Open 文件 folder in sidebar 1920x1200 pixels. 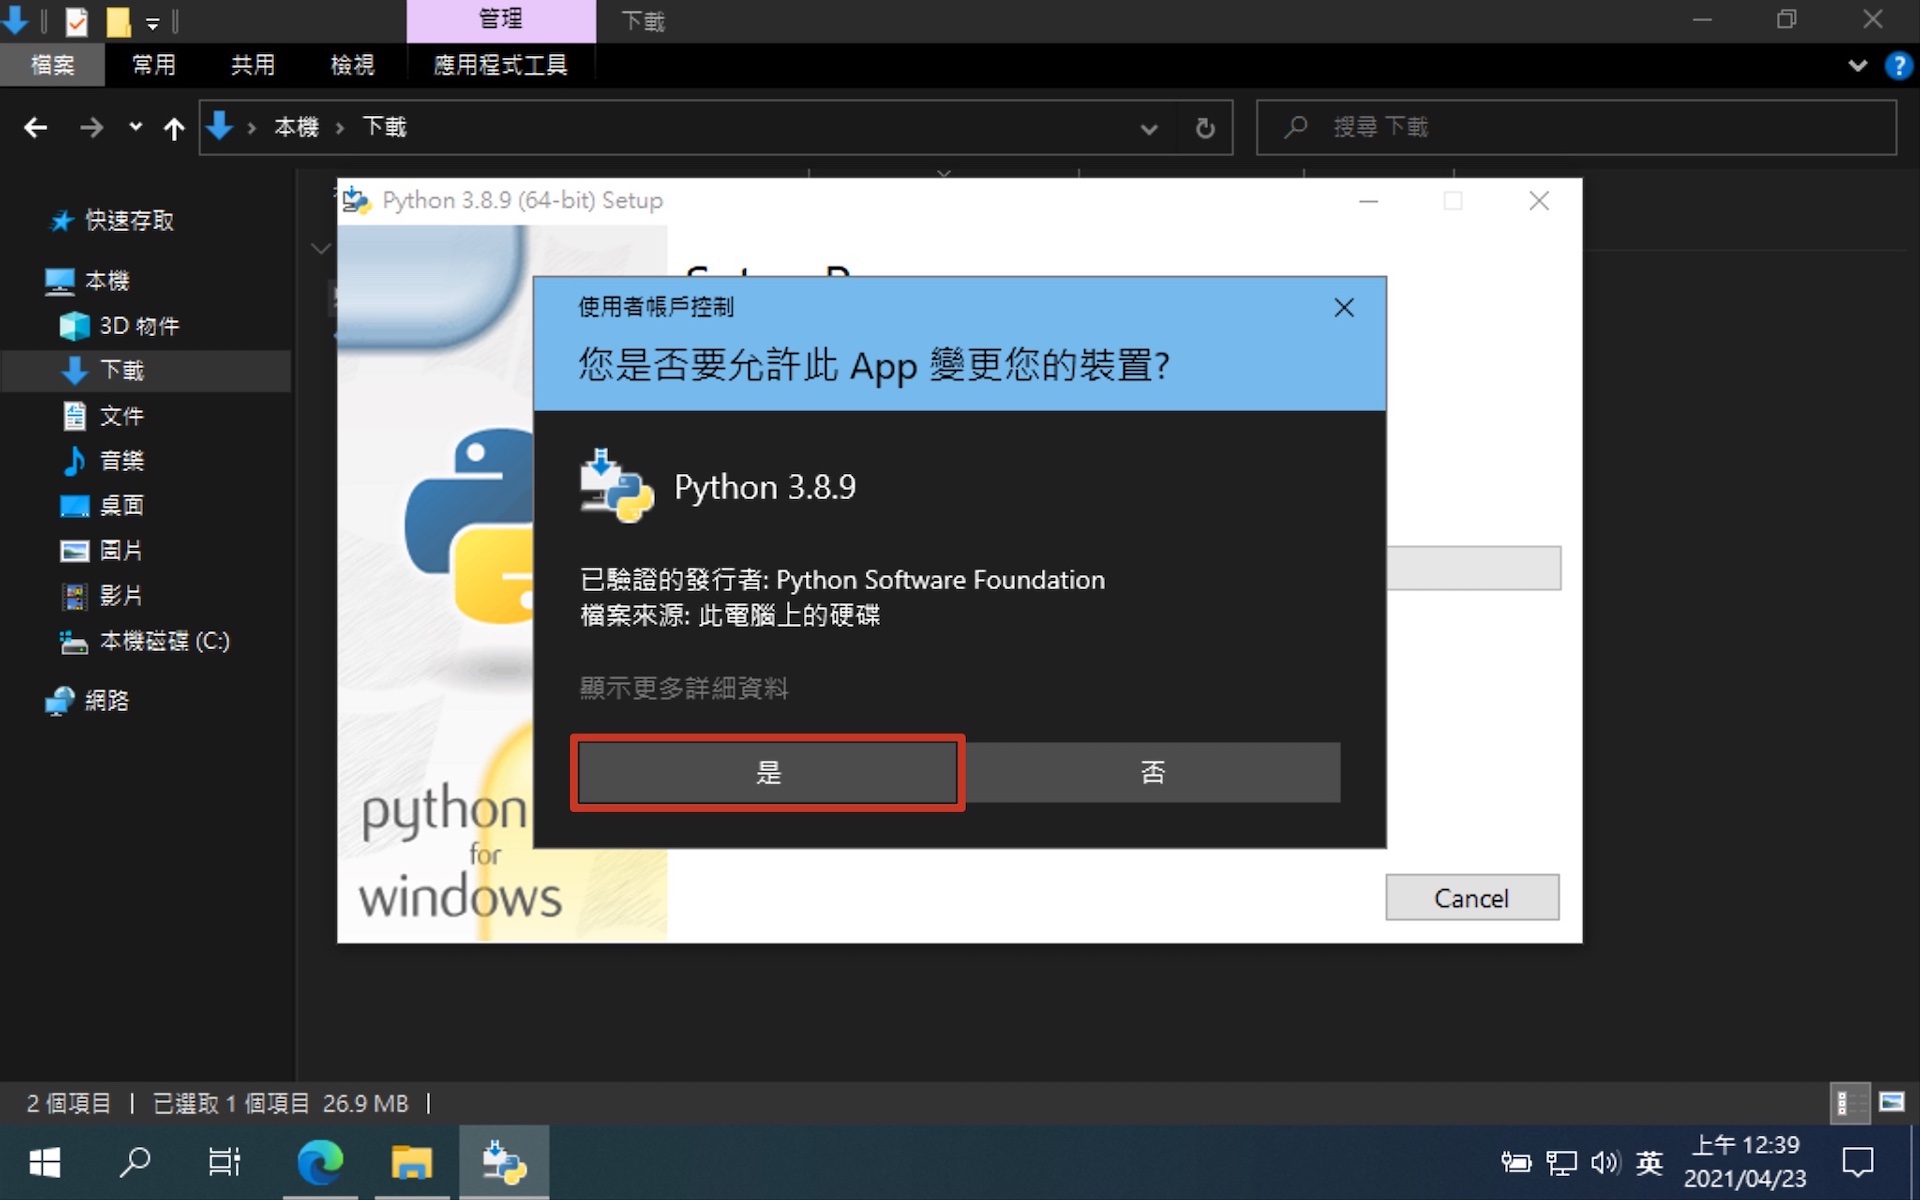tap(104, 416)
